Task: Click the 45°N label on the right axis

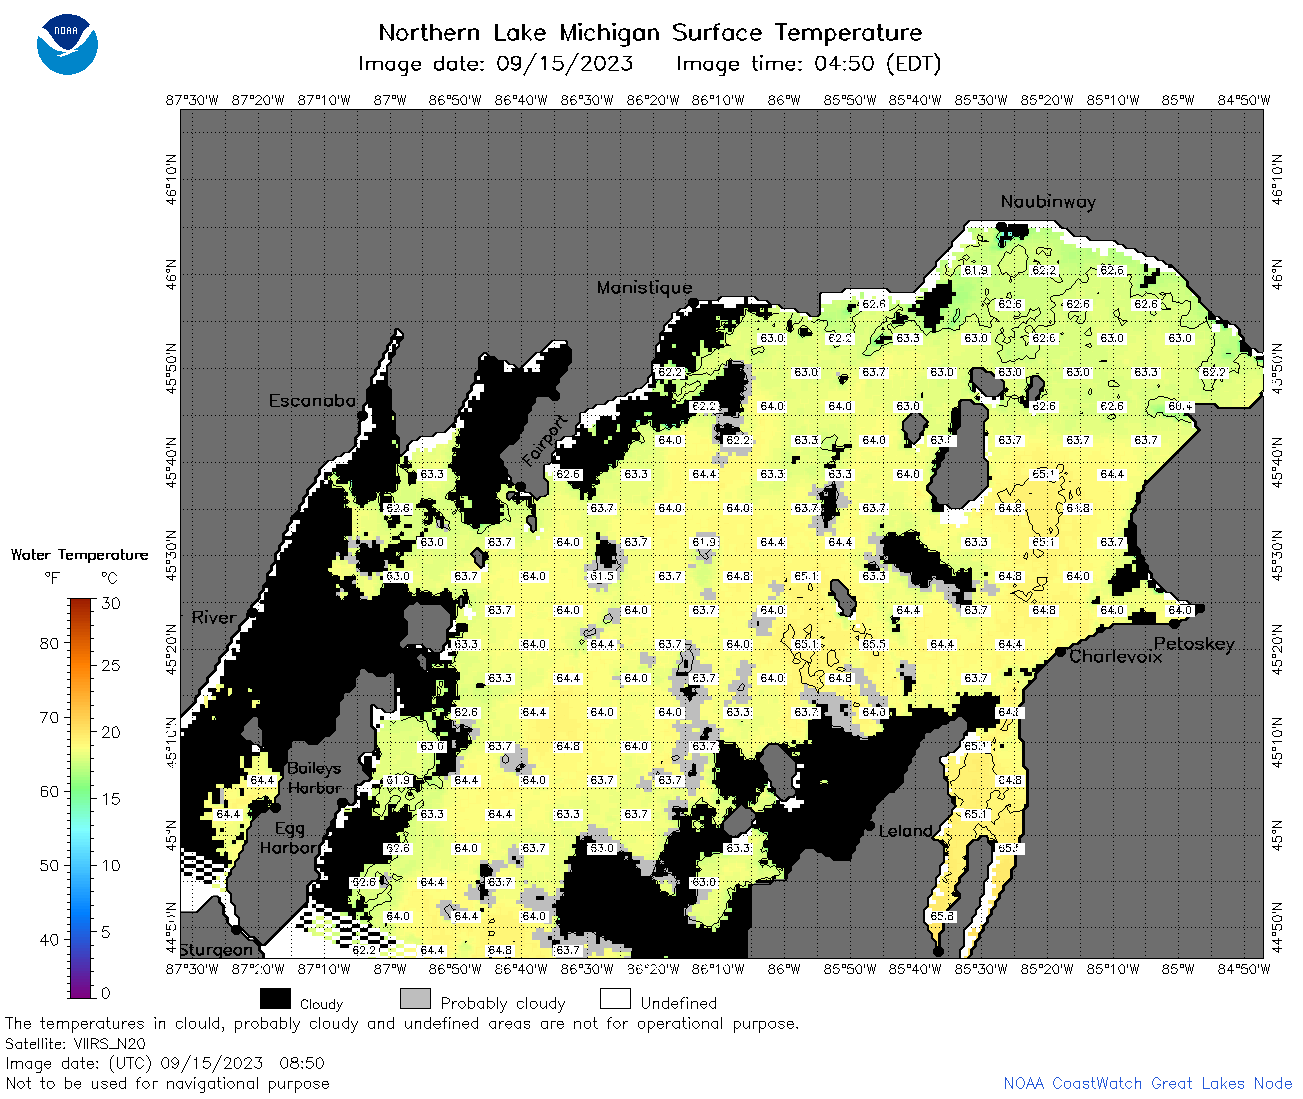Action: (x=1275, y=836)
